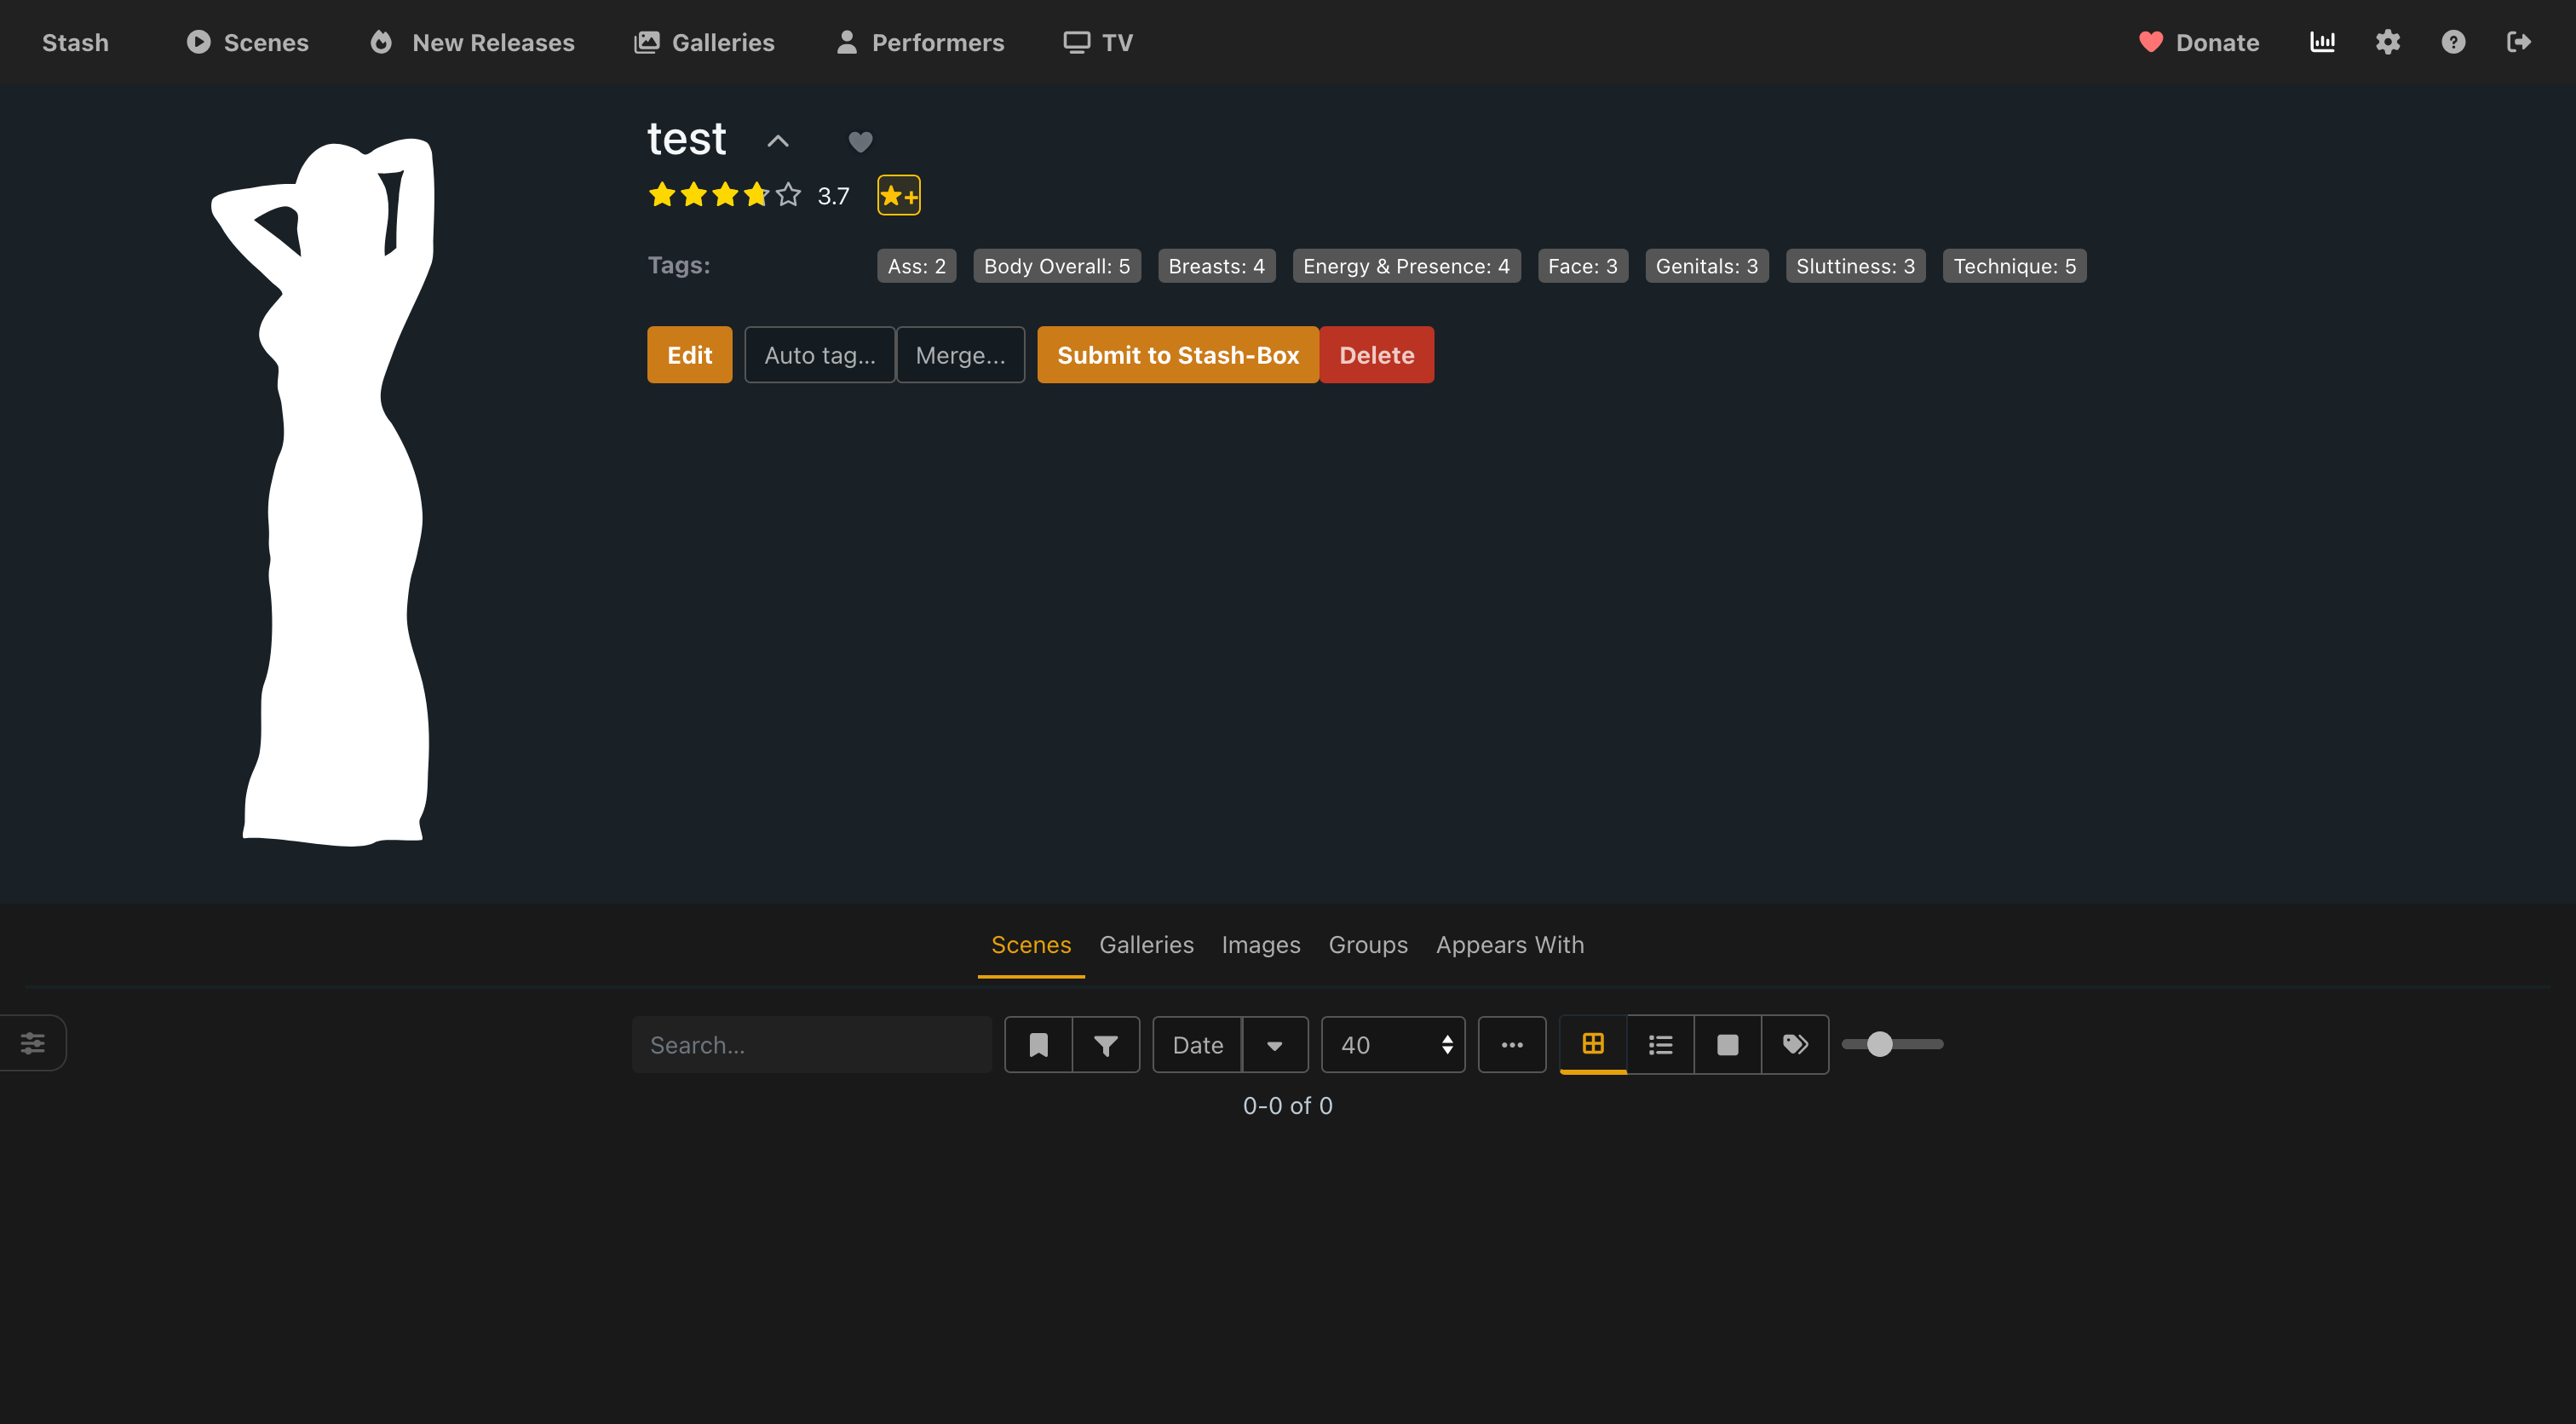Click the Submit to Stash-Box button
Viewport: 2576px width, 1424px height.
pos(1177,355)
